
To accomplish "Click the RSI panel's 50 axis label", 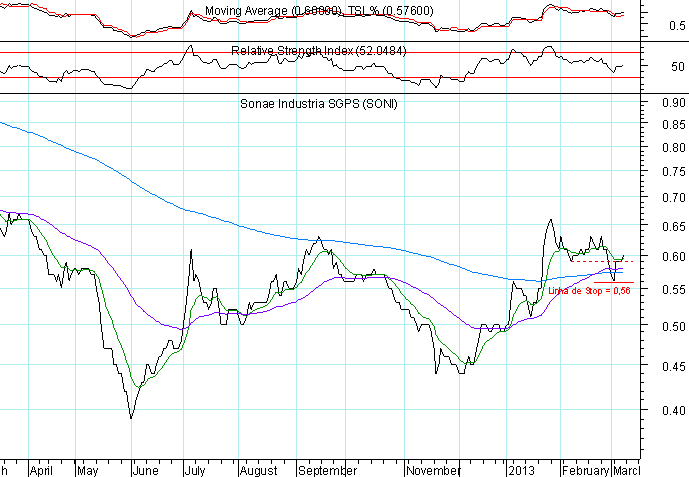I will tap(678, 67).
